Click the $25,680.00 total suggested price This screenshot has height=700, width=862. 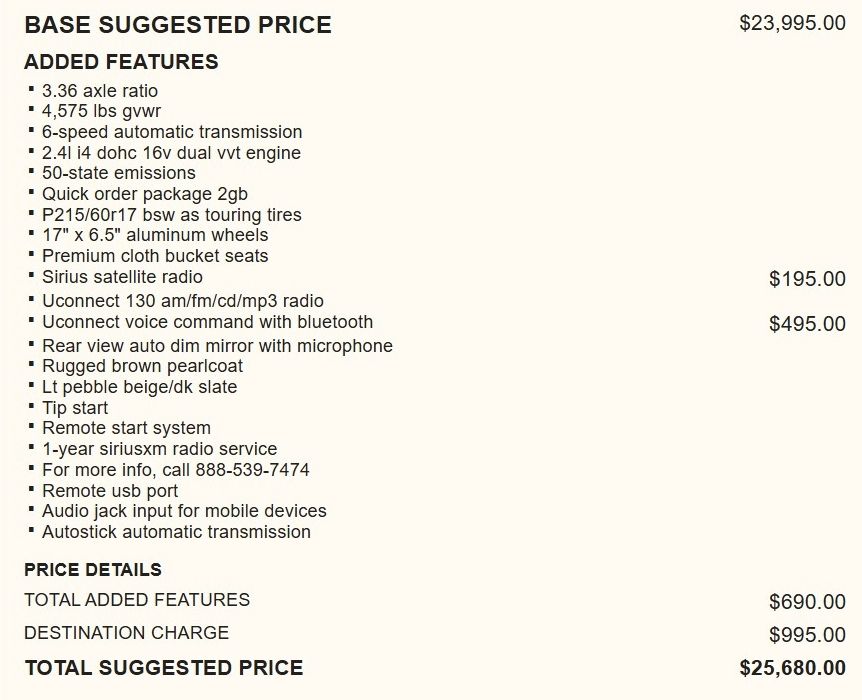tap(792, 667)
